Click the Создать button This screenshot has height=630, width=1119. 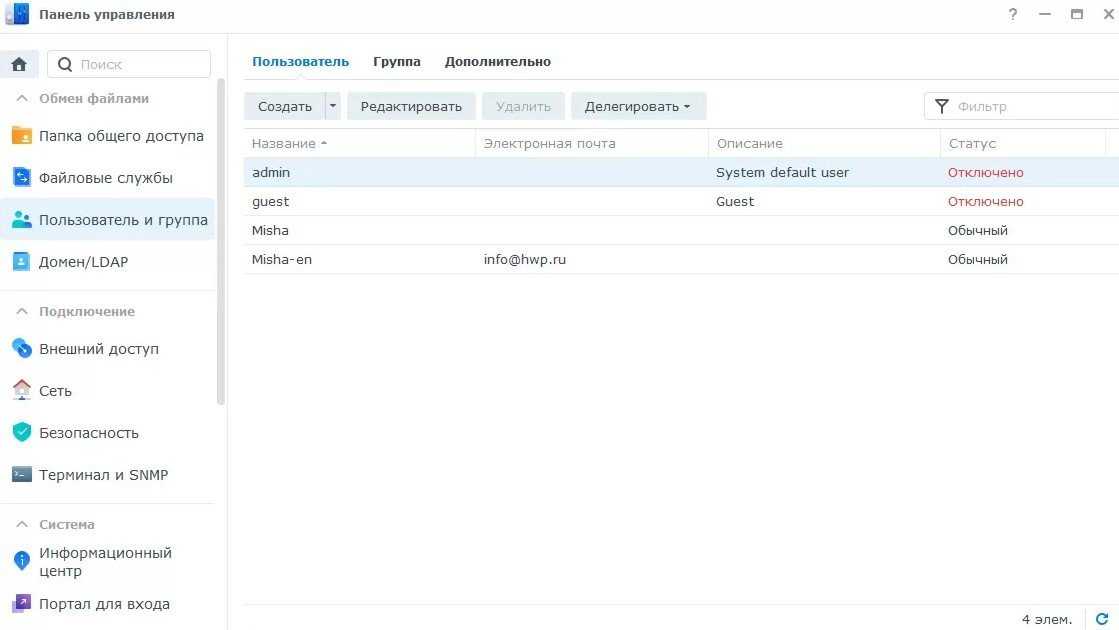click(285, 106)
